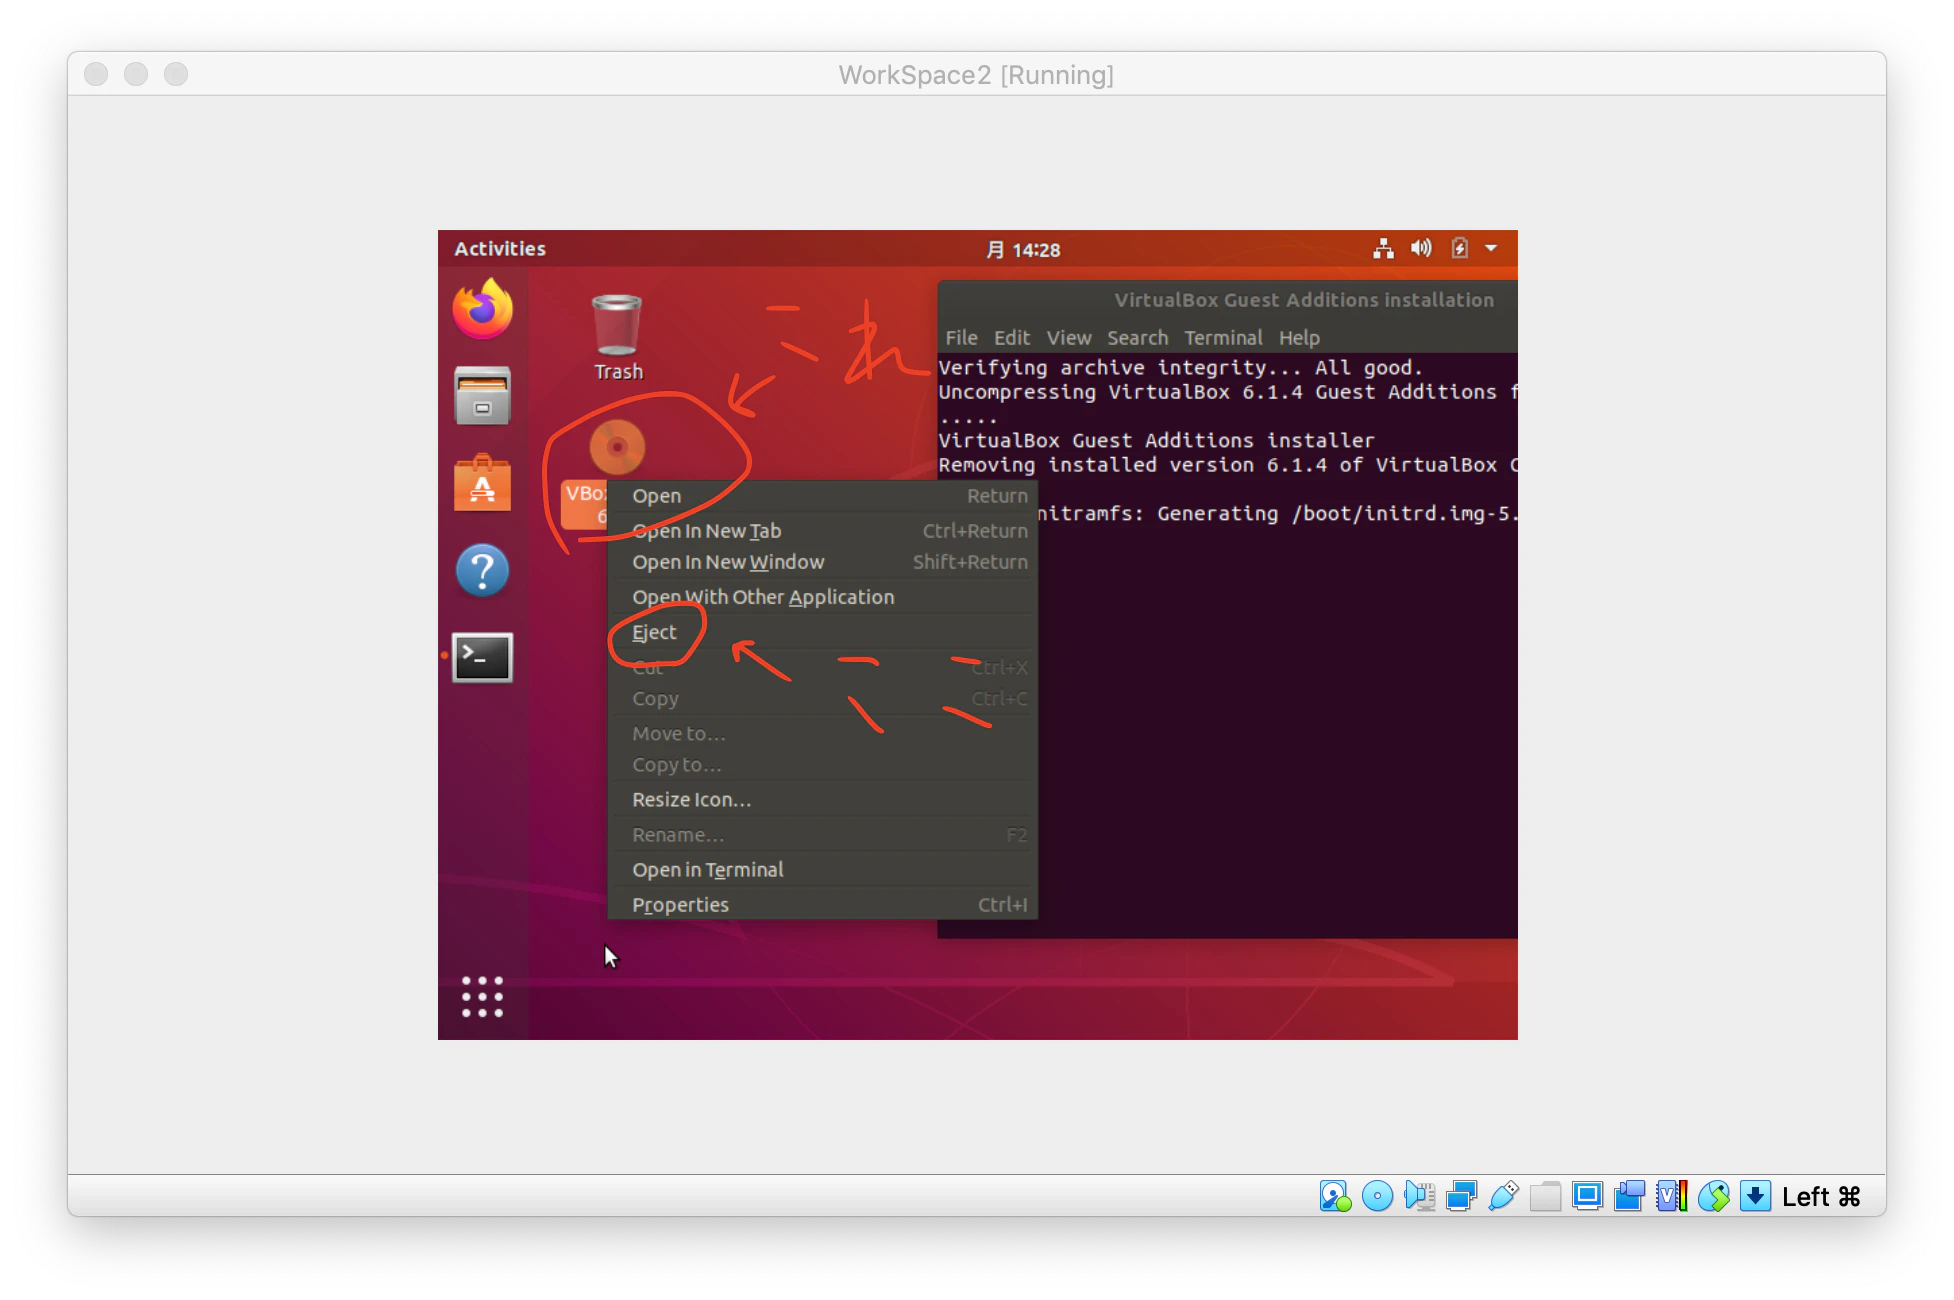Click the mouse integration status icon
This screenshot has height=1300, width=1954.
(x=1713, y=1196)
